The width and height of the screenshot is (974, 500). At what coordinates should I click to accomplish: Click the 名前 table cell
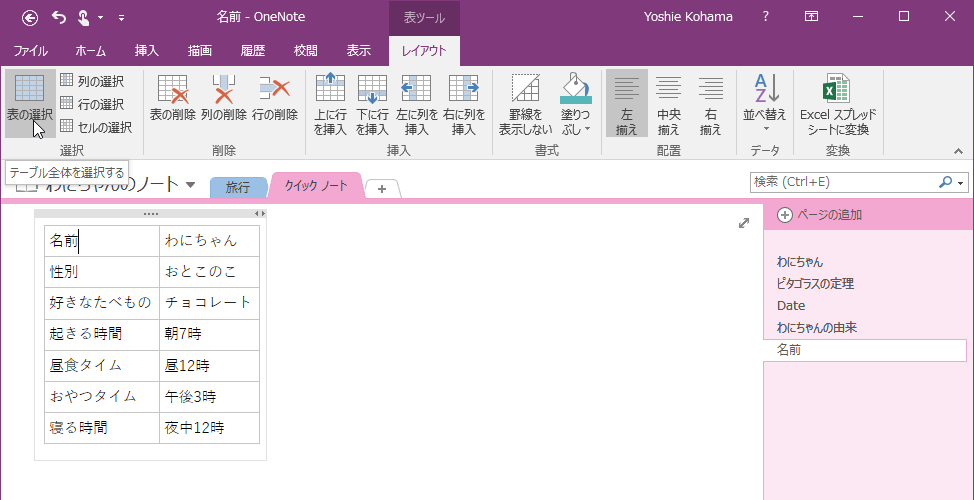click(x=102, y=241)
